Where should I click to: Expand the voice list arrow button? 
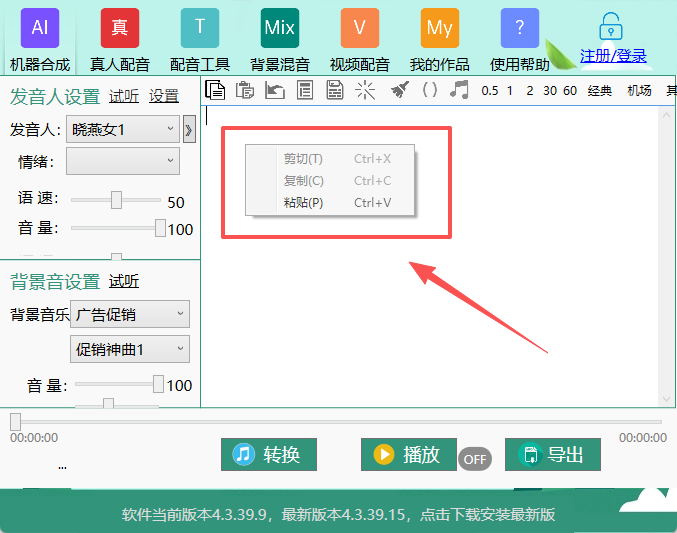tap(189, 129)
